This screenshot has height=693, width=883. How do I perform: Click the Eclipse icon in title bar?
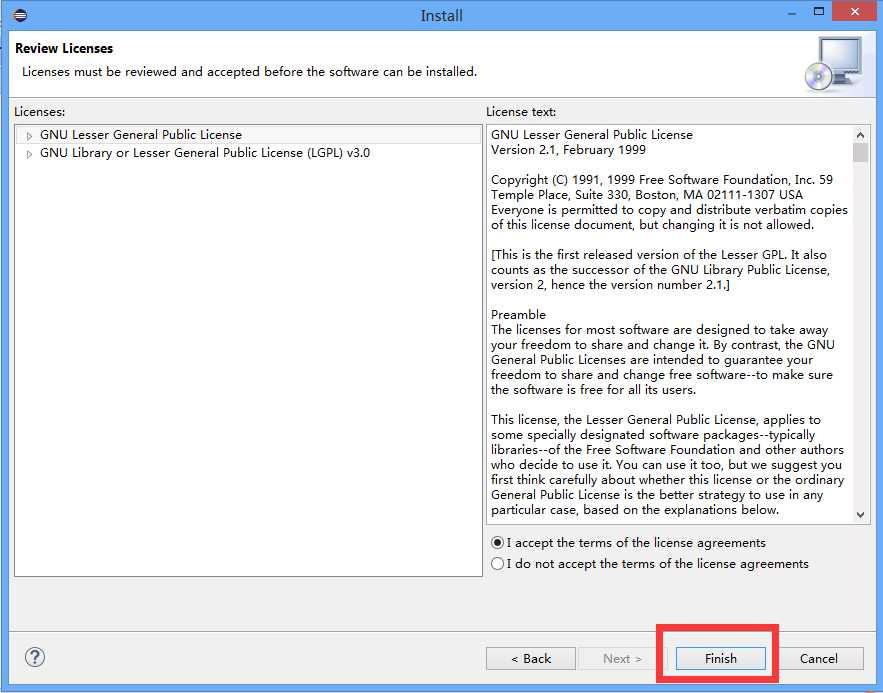coord(20,15)
